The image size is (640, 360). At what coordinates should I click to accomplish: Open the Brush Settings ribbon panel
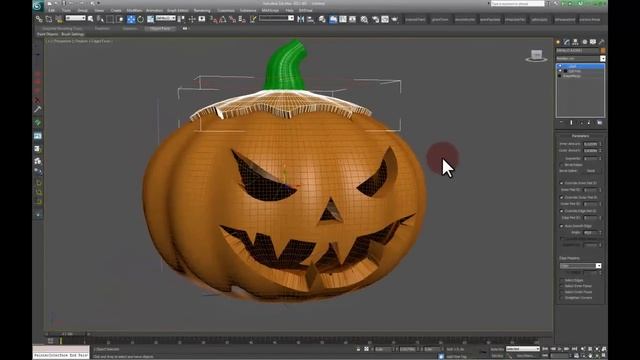pos(73,34)
